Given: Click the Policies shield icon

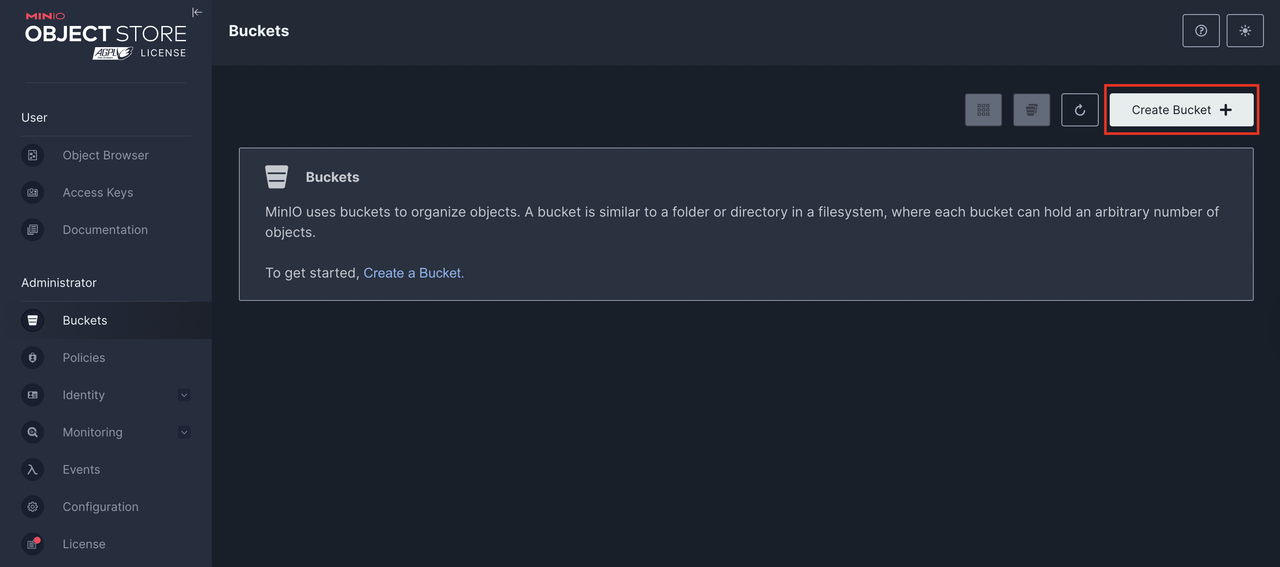Looking at the screenshot, I should tap(33, 358).
